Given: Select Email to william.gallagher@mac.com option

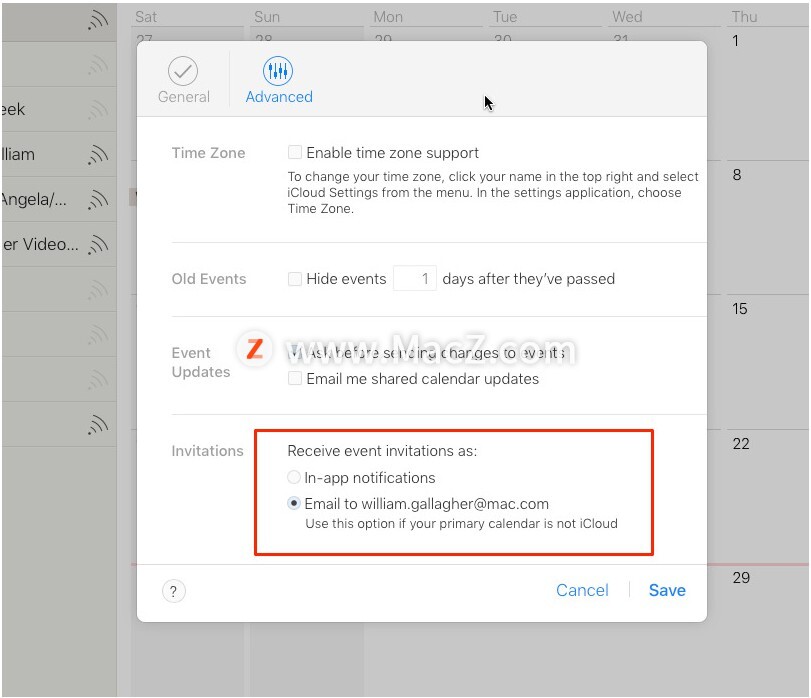Looking at the screenshot, I should [x=294, y=503].
